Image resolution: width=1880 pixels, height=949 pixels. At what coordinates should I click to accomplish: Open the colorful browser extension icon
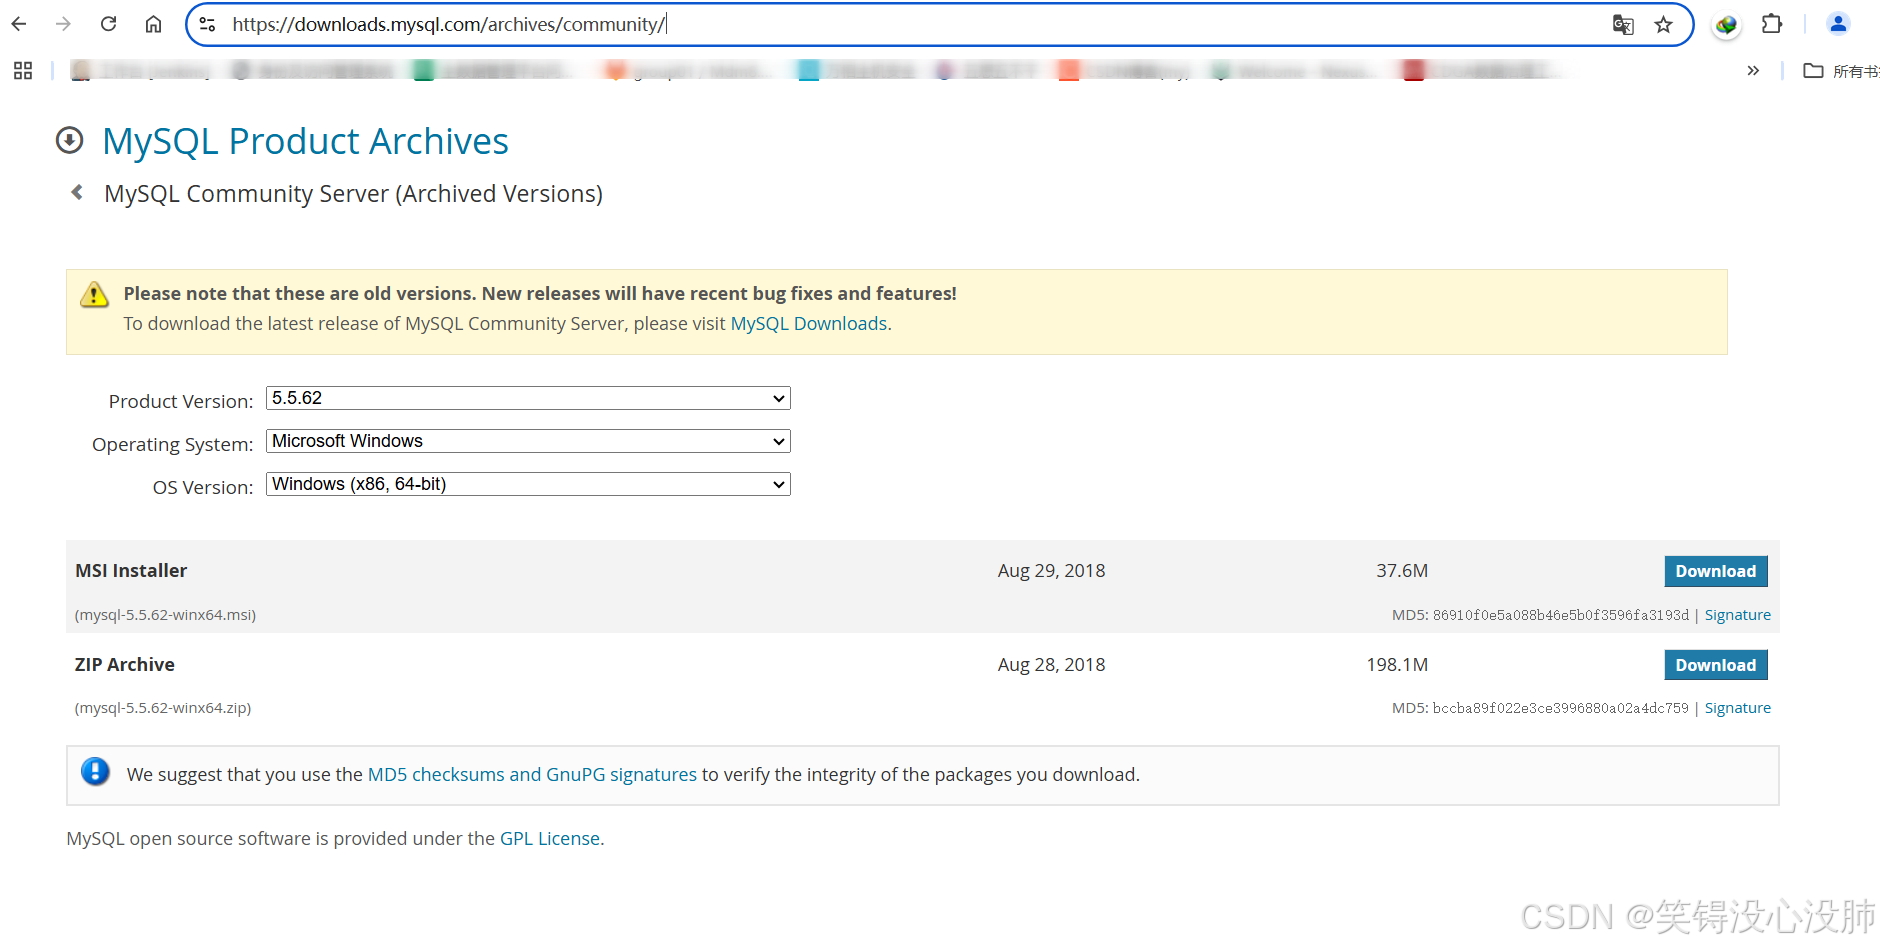coord(1726,24)
